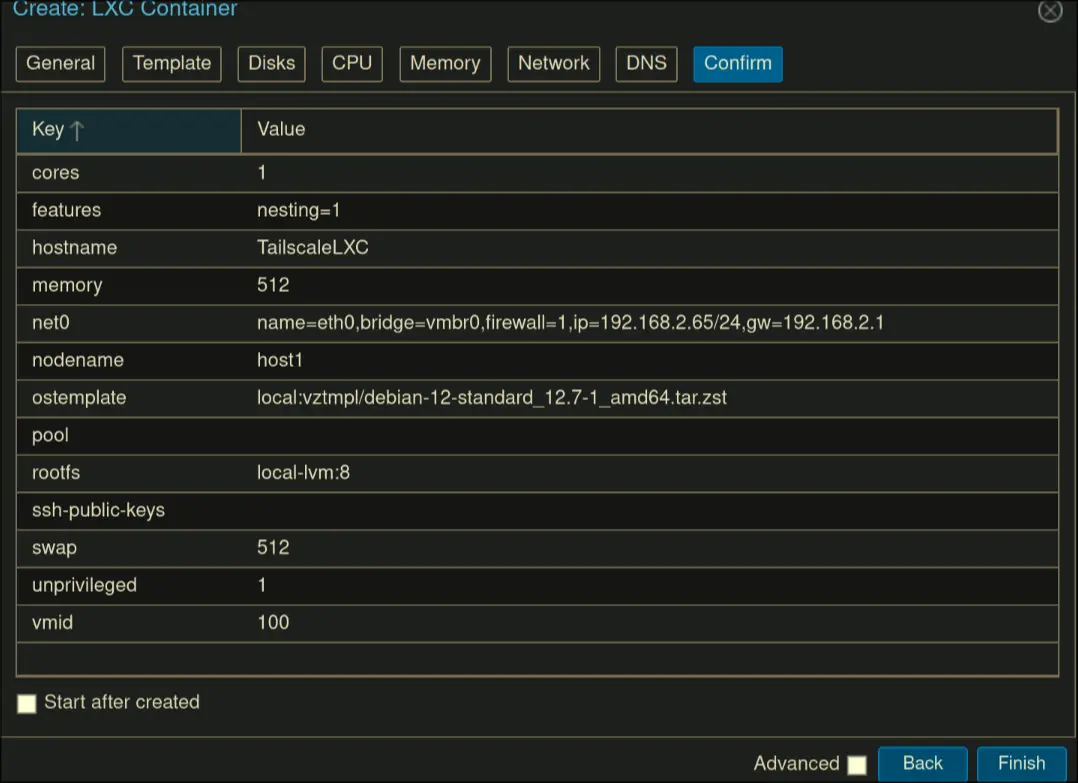
Task: Select the CPU tab
Action: click(x=352, y=63)
